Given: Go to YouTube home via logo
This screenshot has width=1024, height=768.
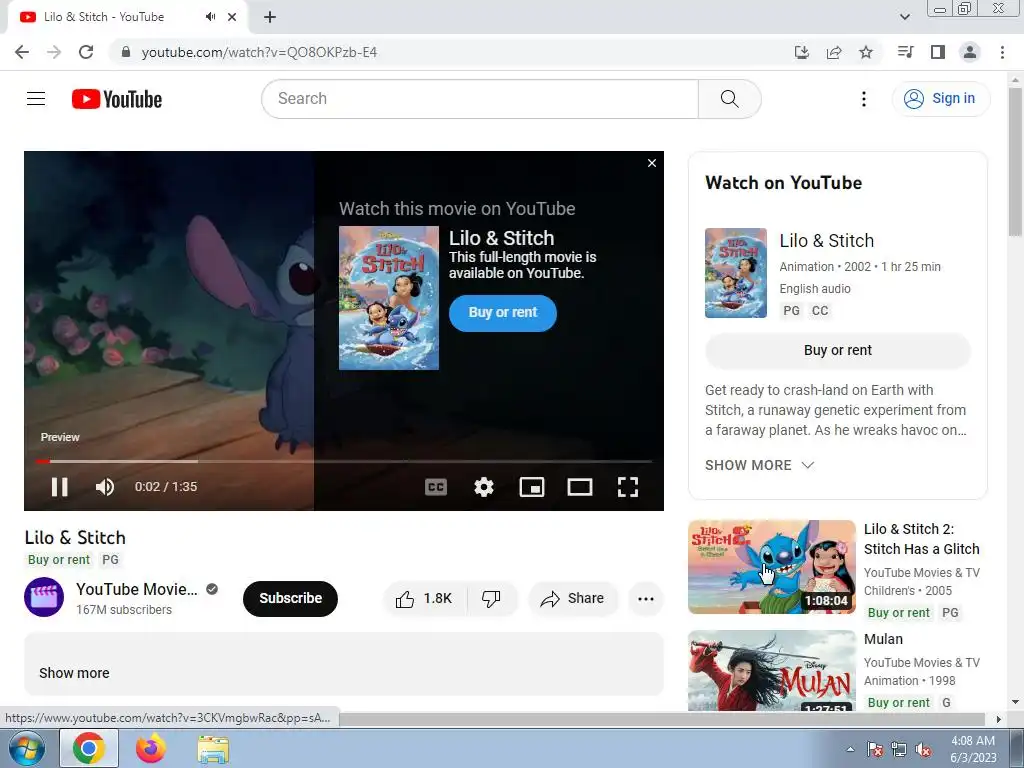Looking at the screenshot, I should [x=117, y=99].
